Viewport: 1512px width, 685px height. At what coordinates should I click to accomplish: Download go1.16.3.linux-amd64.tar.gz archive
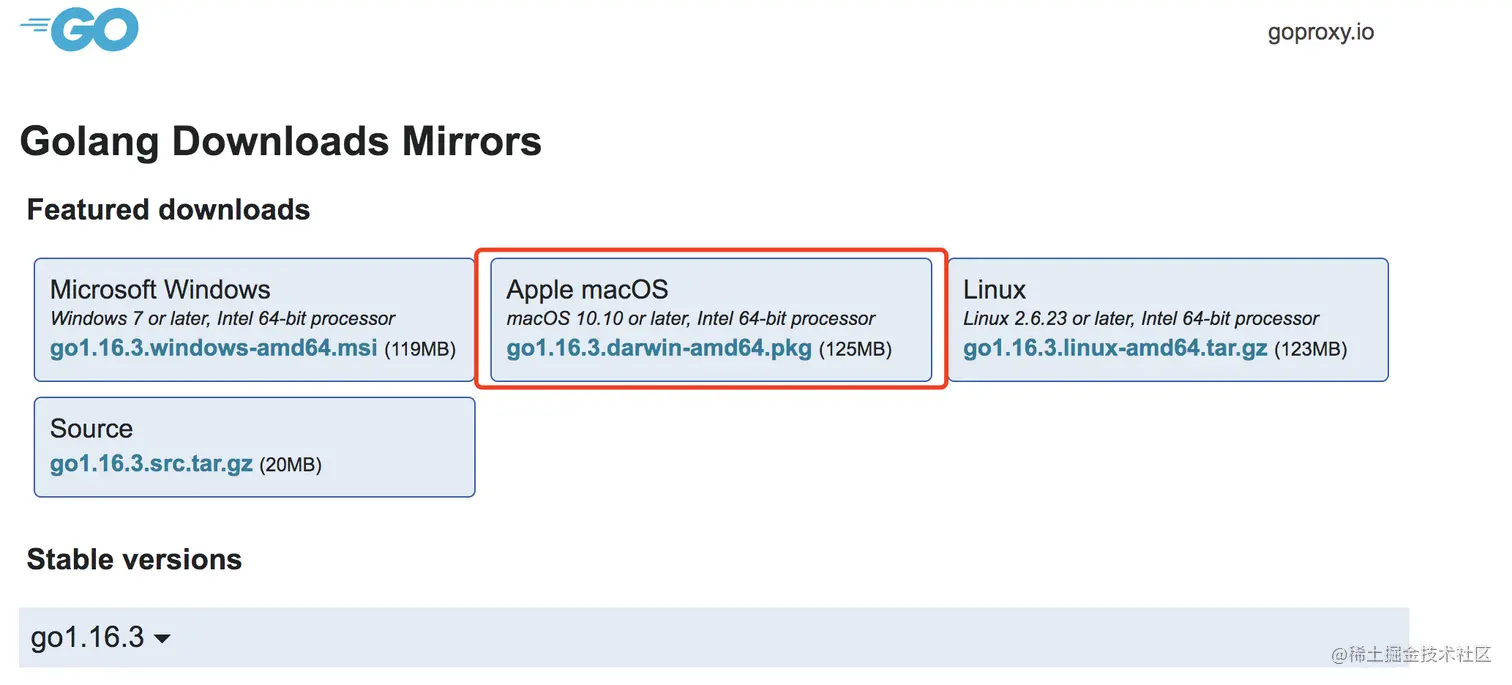click(1115, 349)
